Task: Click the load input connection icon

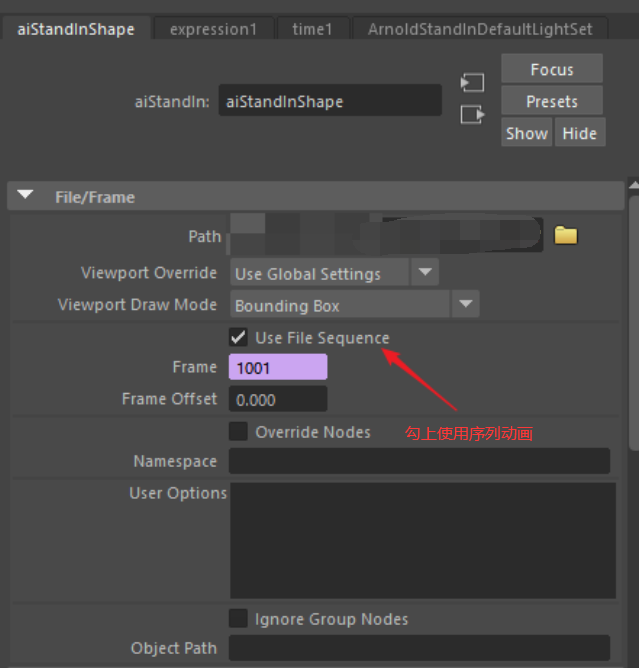Action: coord(472,83)
